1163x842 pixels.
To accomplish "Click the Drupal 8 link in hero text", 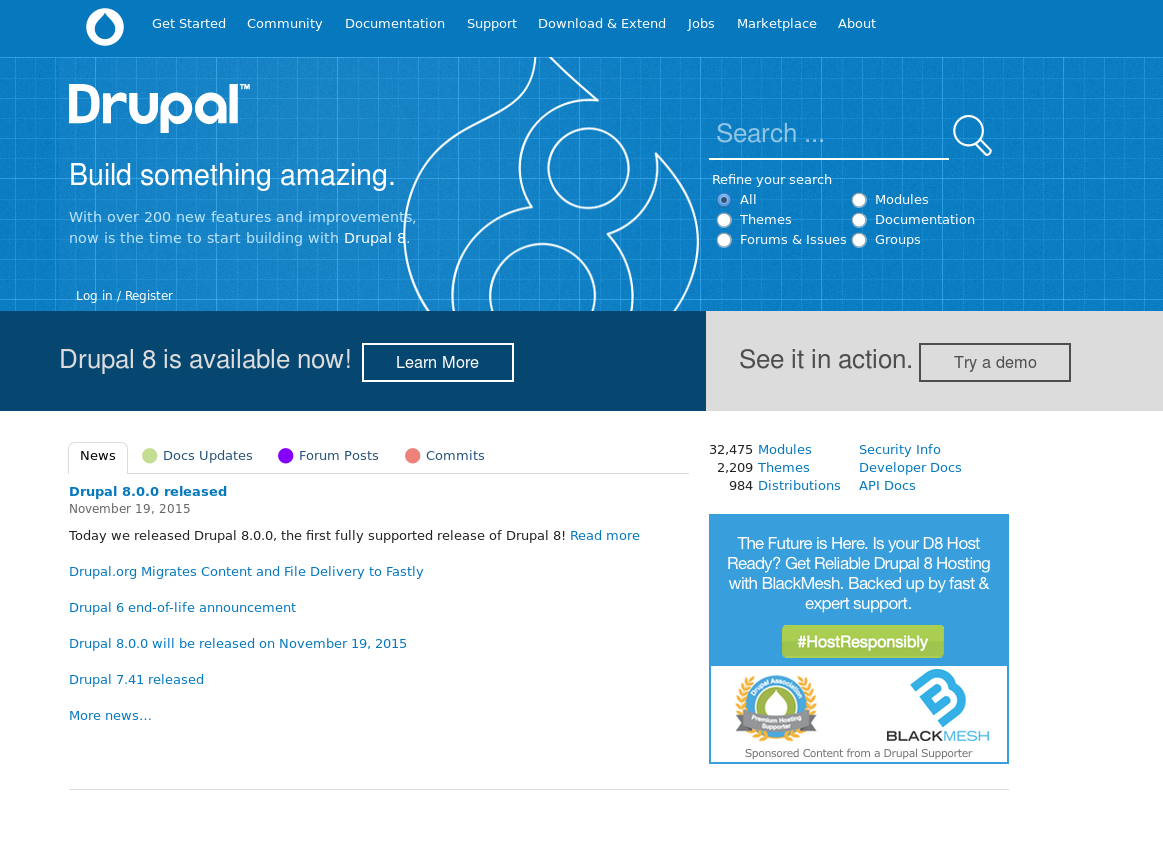I will coord(375,238).
